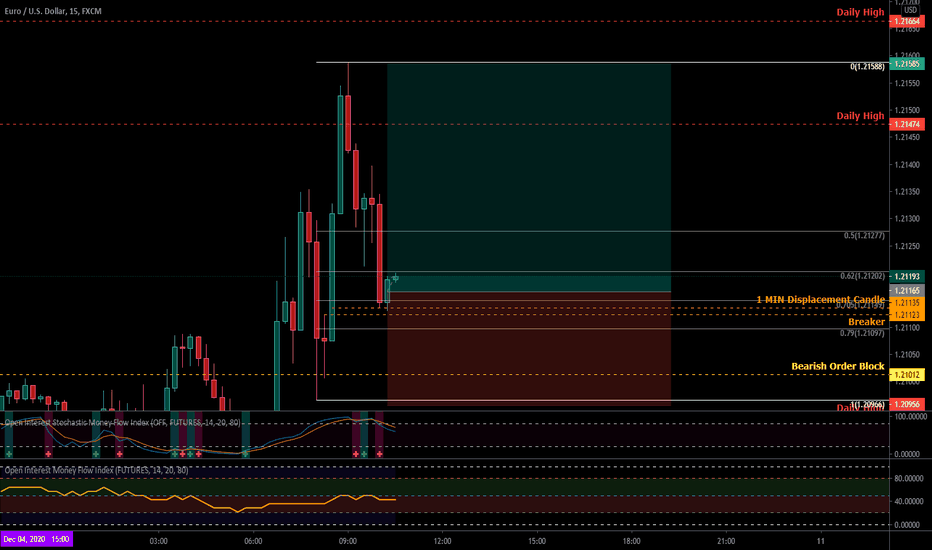Click the gray 1.21165 price tag
This screenshot has height=550, width=932.
(907, 291)
